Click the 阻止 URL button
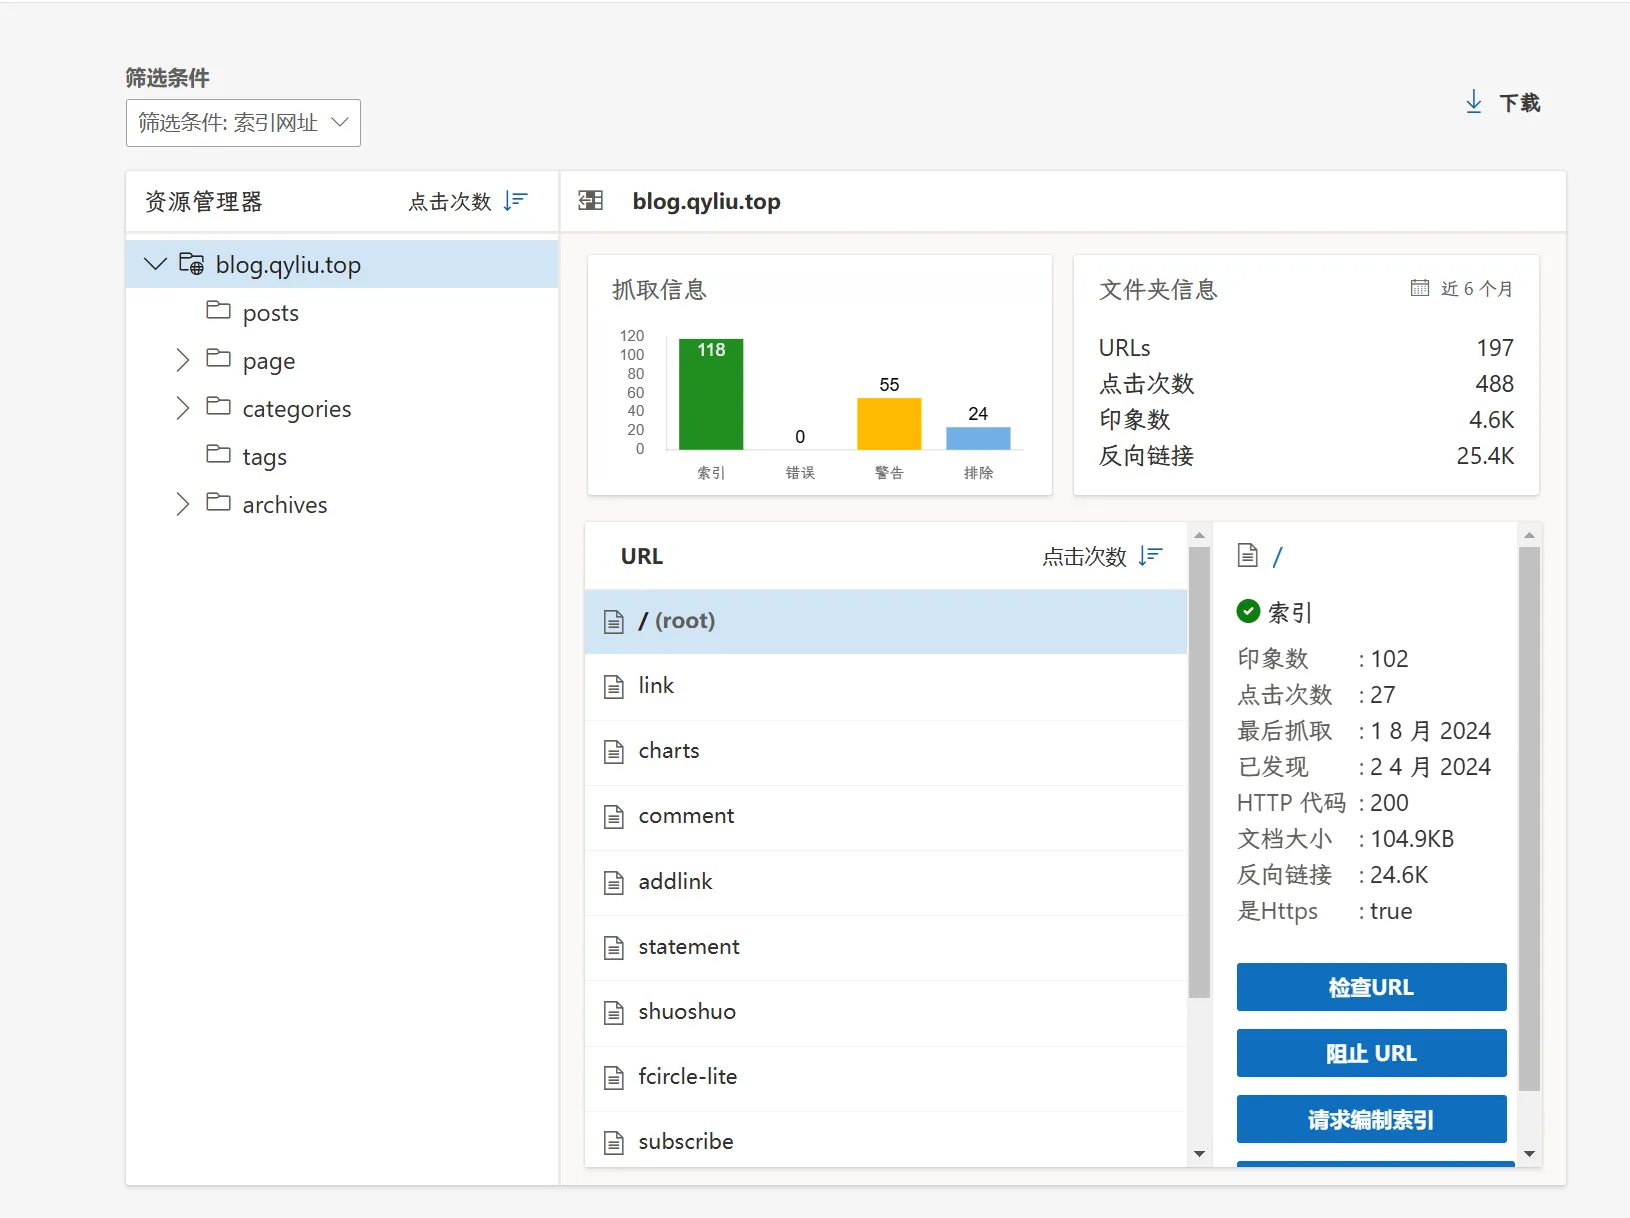The image size is (1630, 1218). (x=1371, y=1053)
